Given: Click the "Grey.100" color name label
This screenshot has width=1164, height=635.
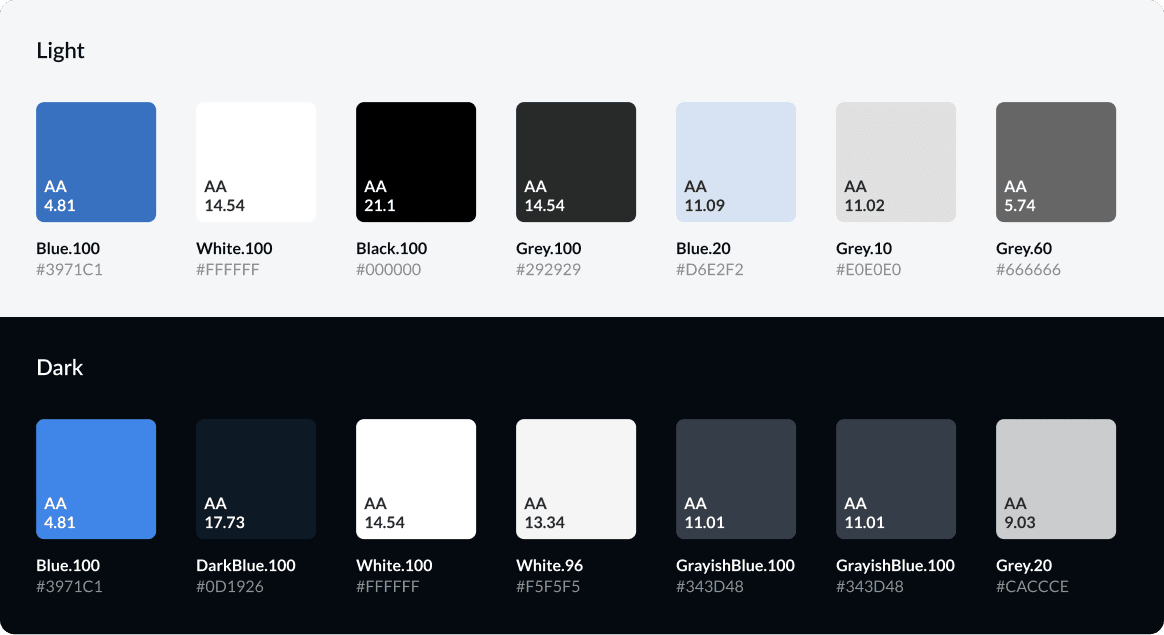Looking at the screenshot, I should point(549,248).
